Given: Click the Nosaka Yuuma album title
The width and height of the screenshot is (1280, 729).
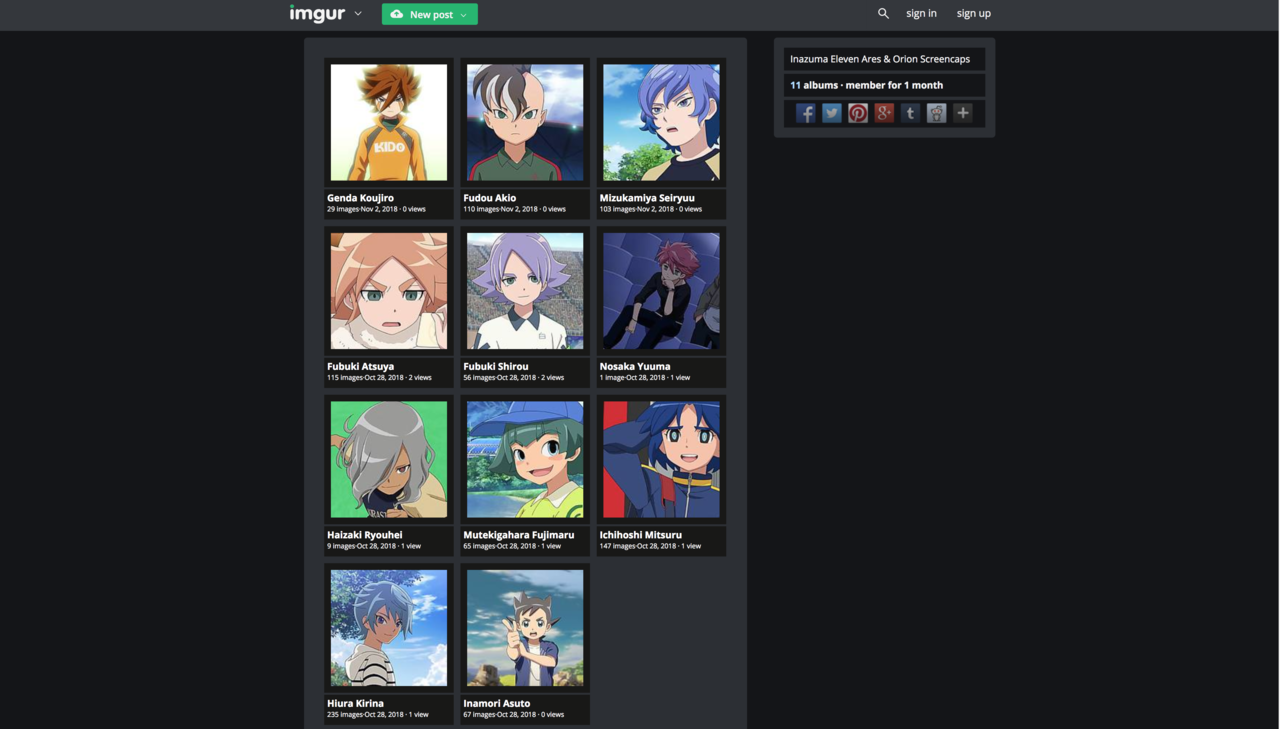Looking at the screenshot, I should click(x=634, y=366).
